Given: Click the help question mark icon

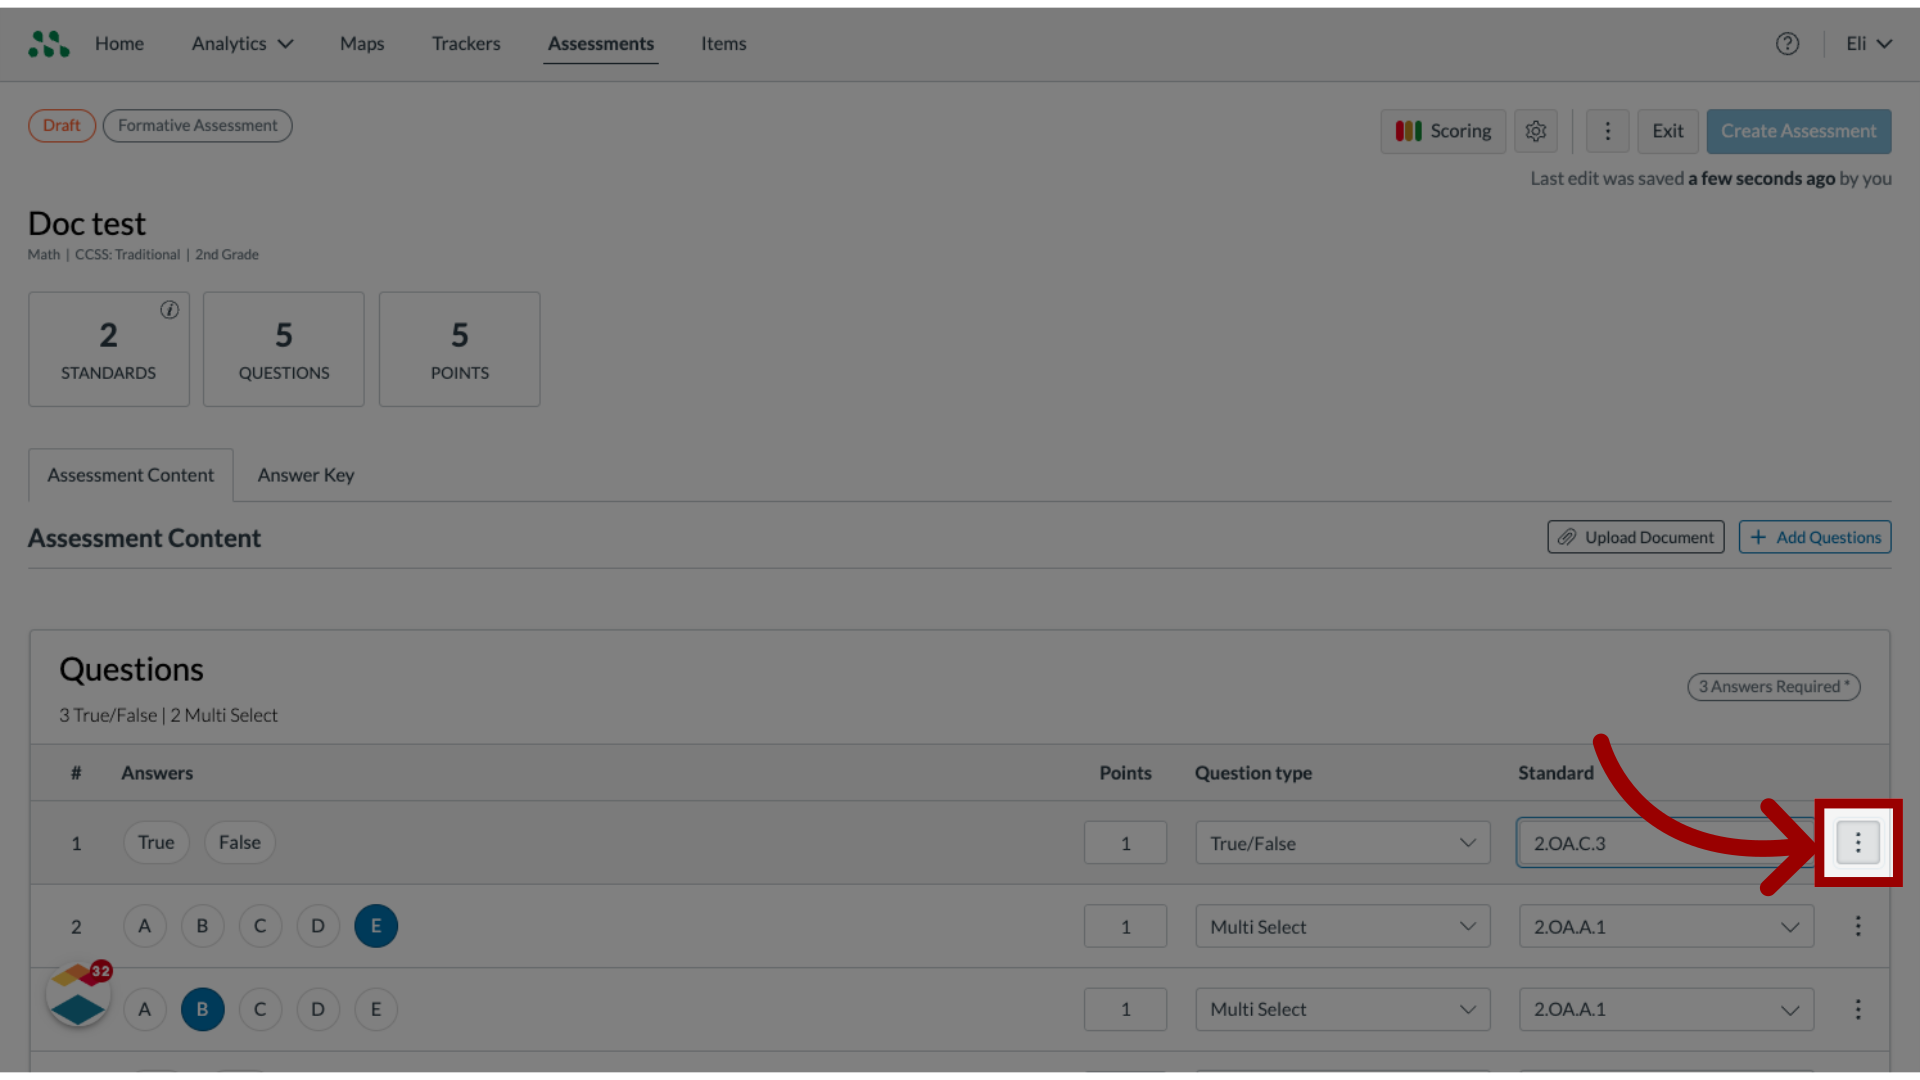Looking at the screenshot, I should click(1788, 44).
